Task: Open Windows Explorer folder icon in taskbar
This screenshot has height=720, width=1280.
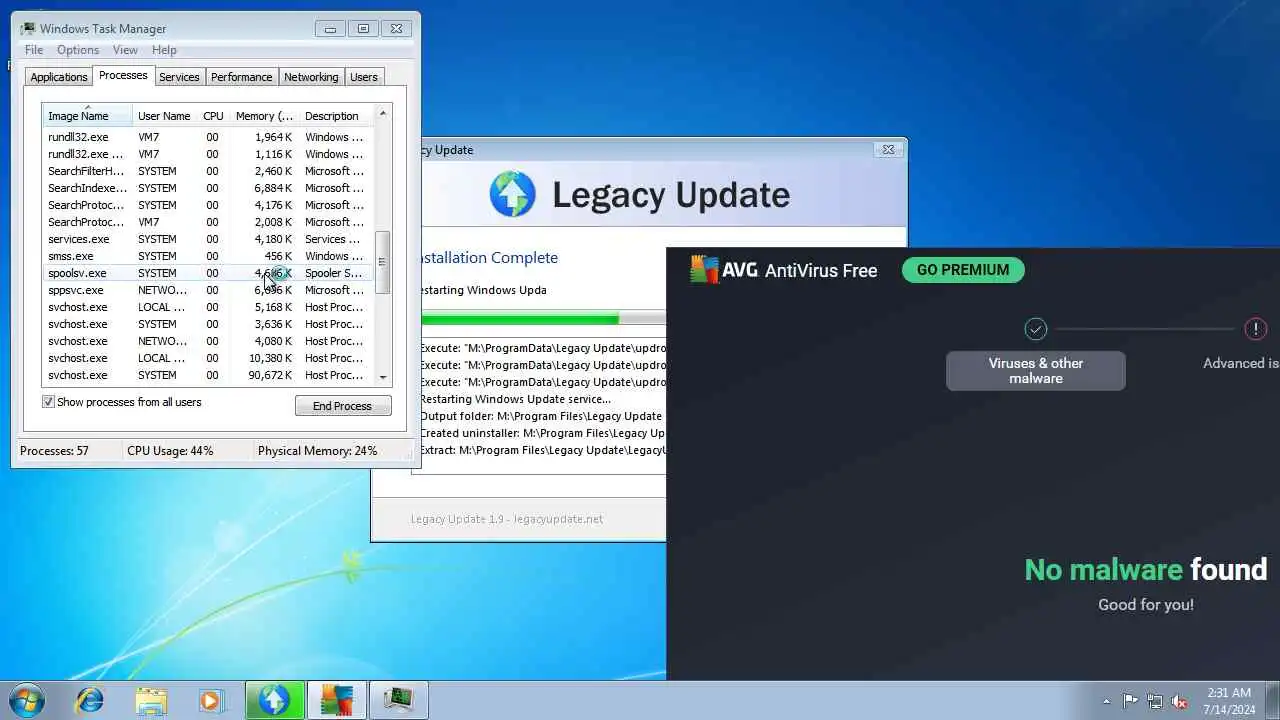Action: [151, 700]
